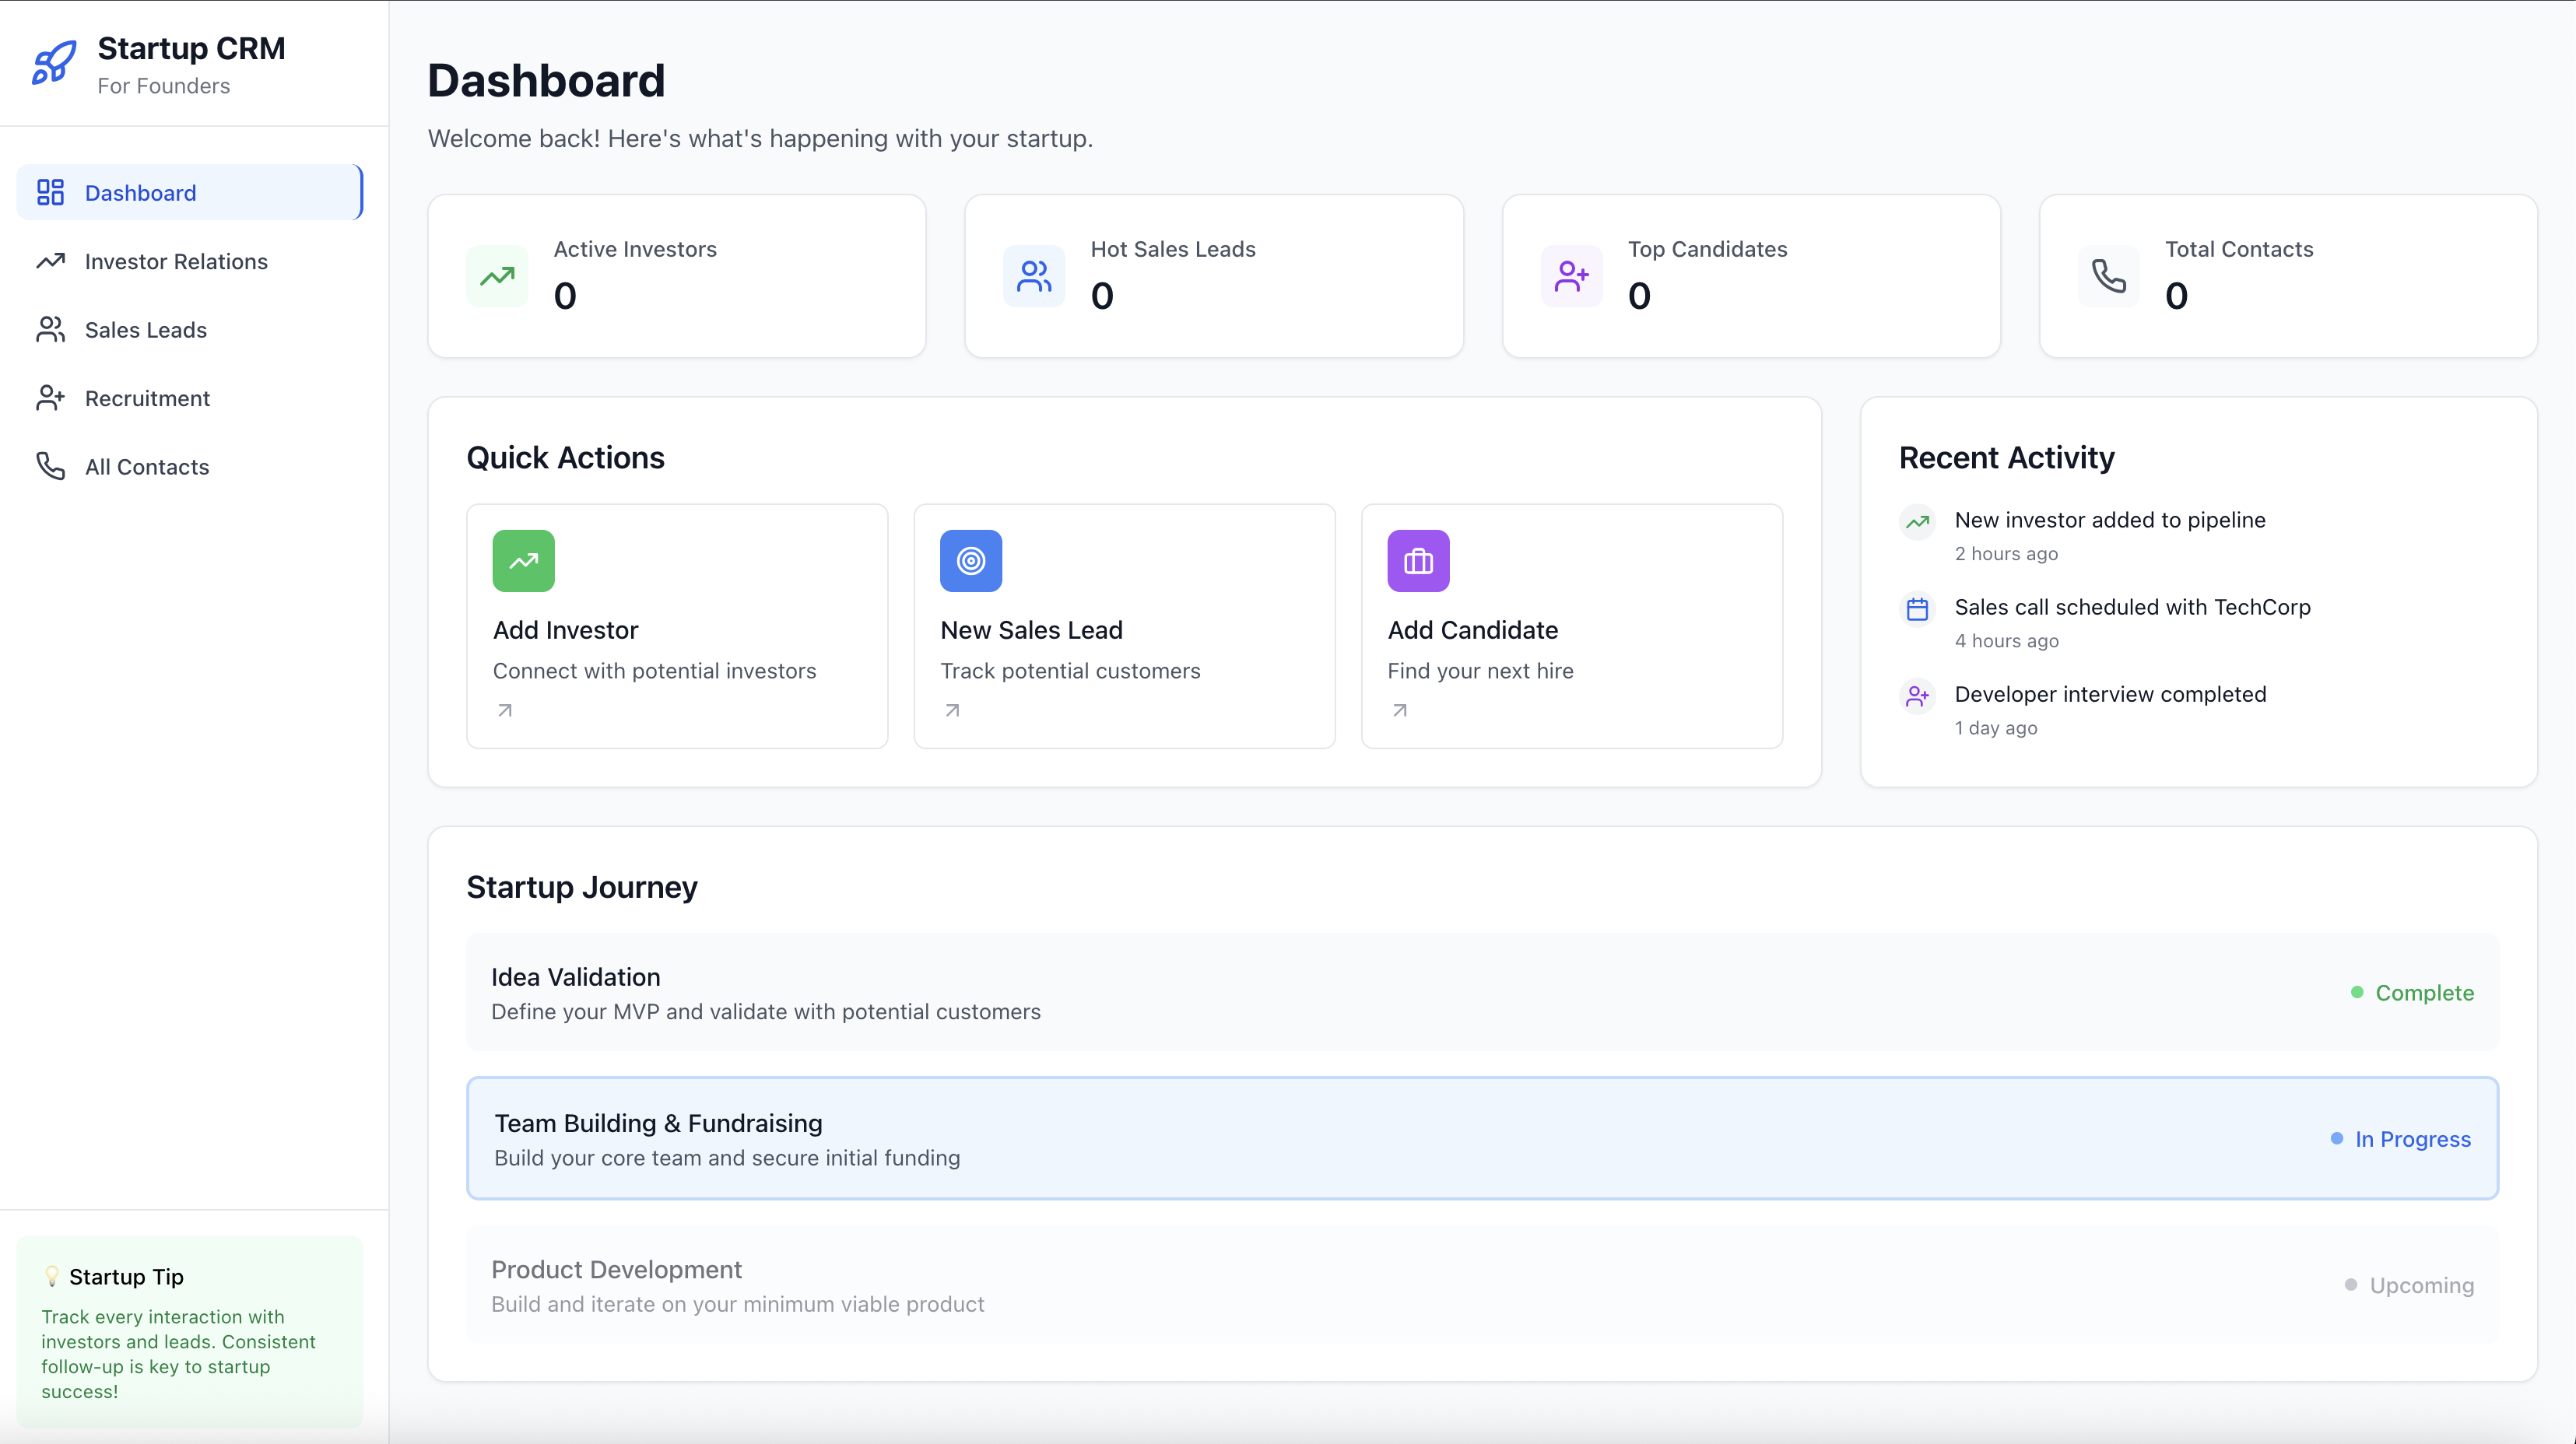This screenshot has width=2576, height=1444.
Task: Click 'Build your core team' description
Action: [727, 1157]
